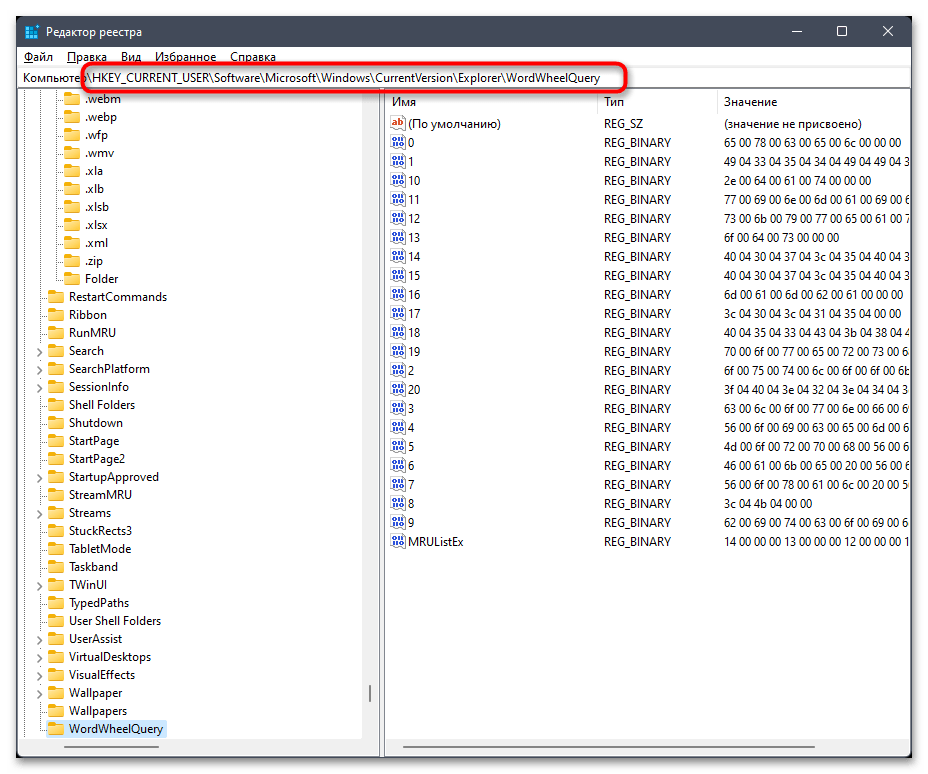Expand the VirtualDesktops key
This screenshot has height=774, width=928.
40,657
